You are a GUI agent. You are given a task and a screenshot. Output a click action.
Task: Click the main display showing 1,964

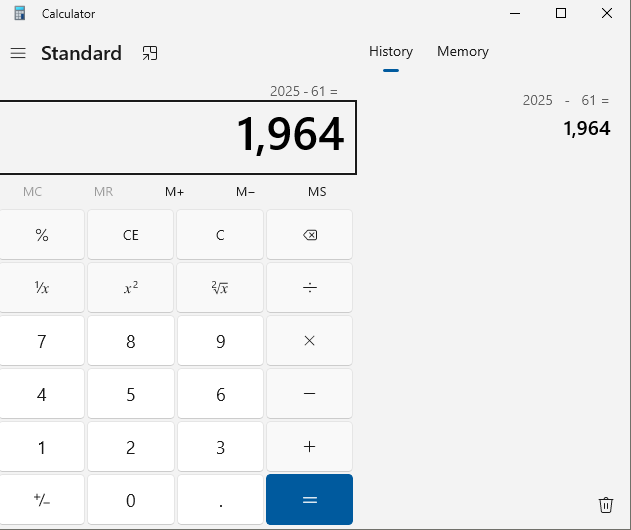[177, 137]
